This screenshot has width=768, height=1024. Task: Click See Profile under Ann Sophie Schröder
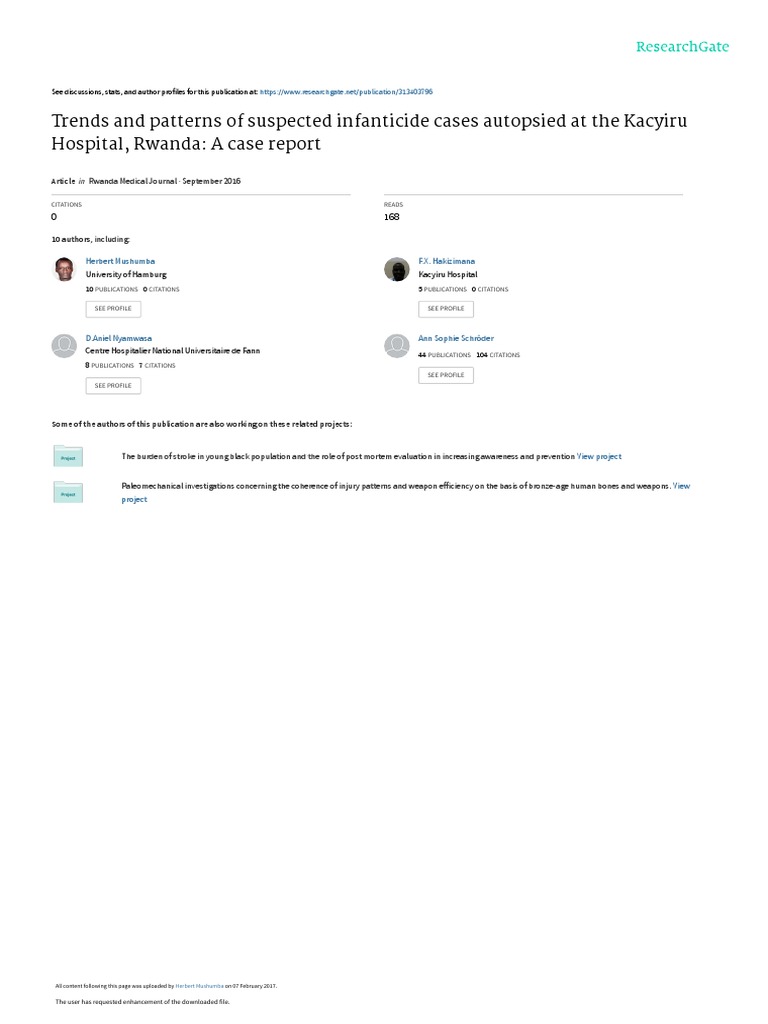pyautogui.click(x=446, y=376)
